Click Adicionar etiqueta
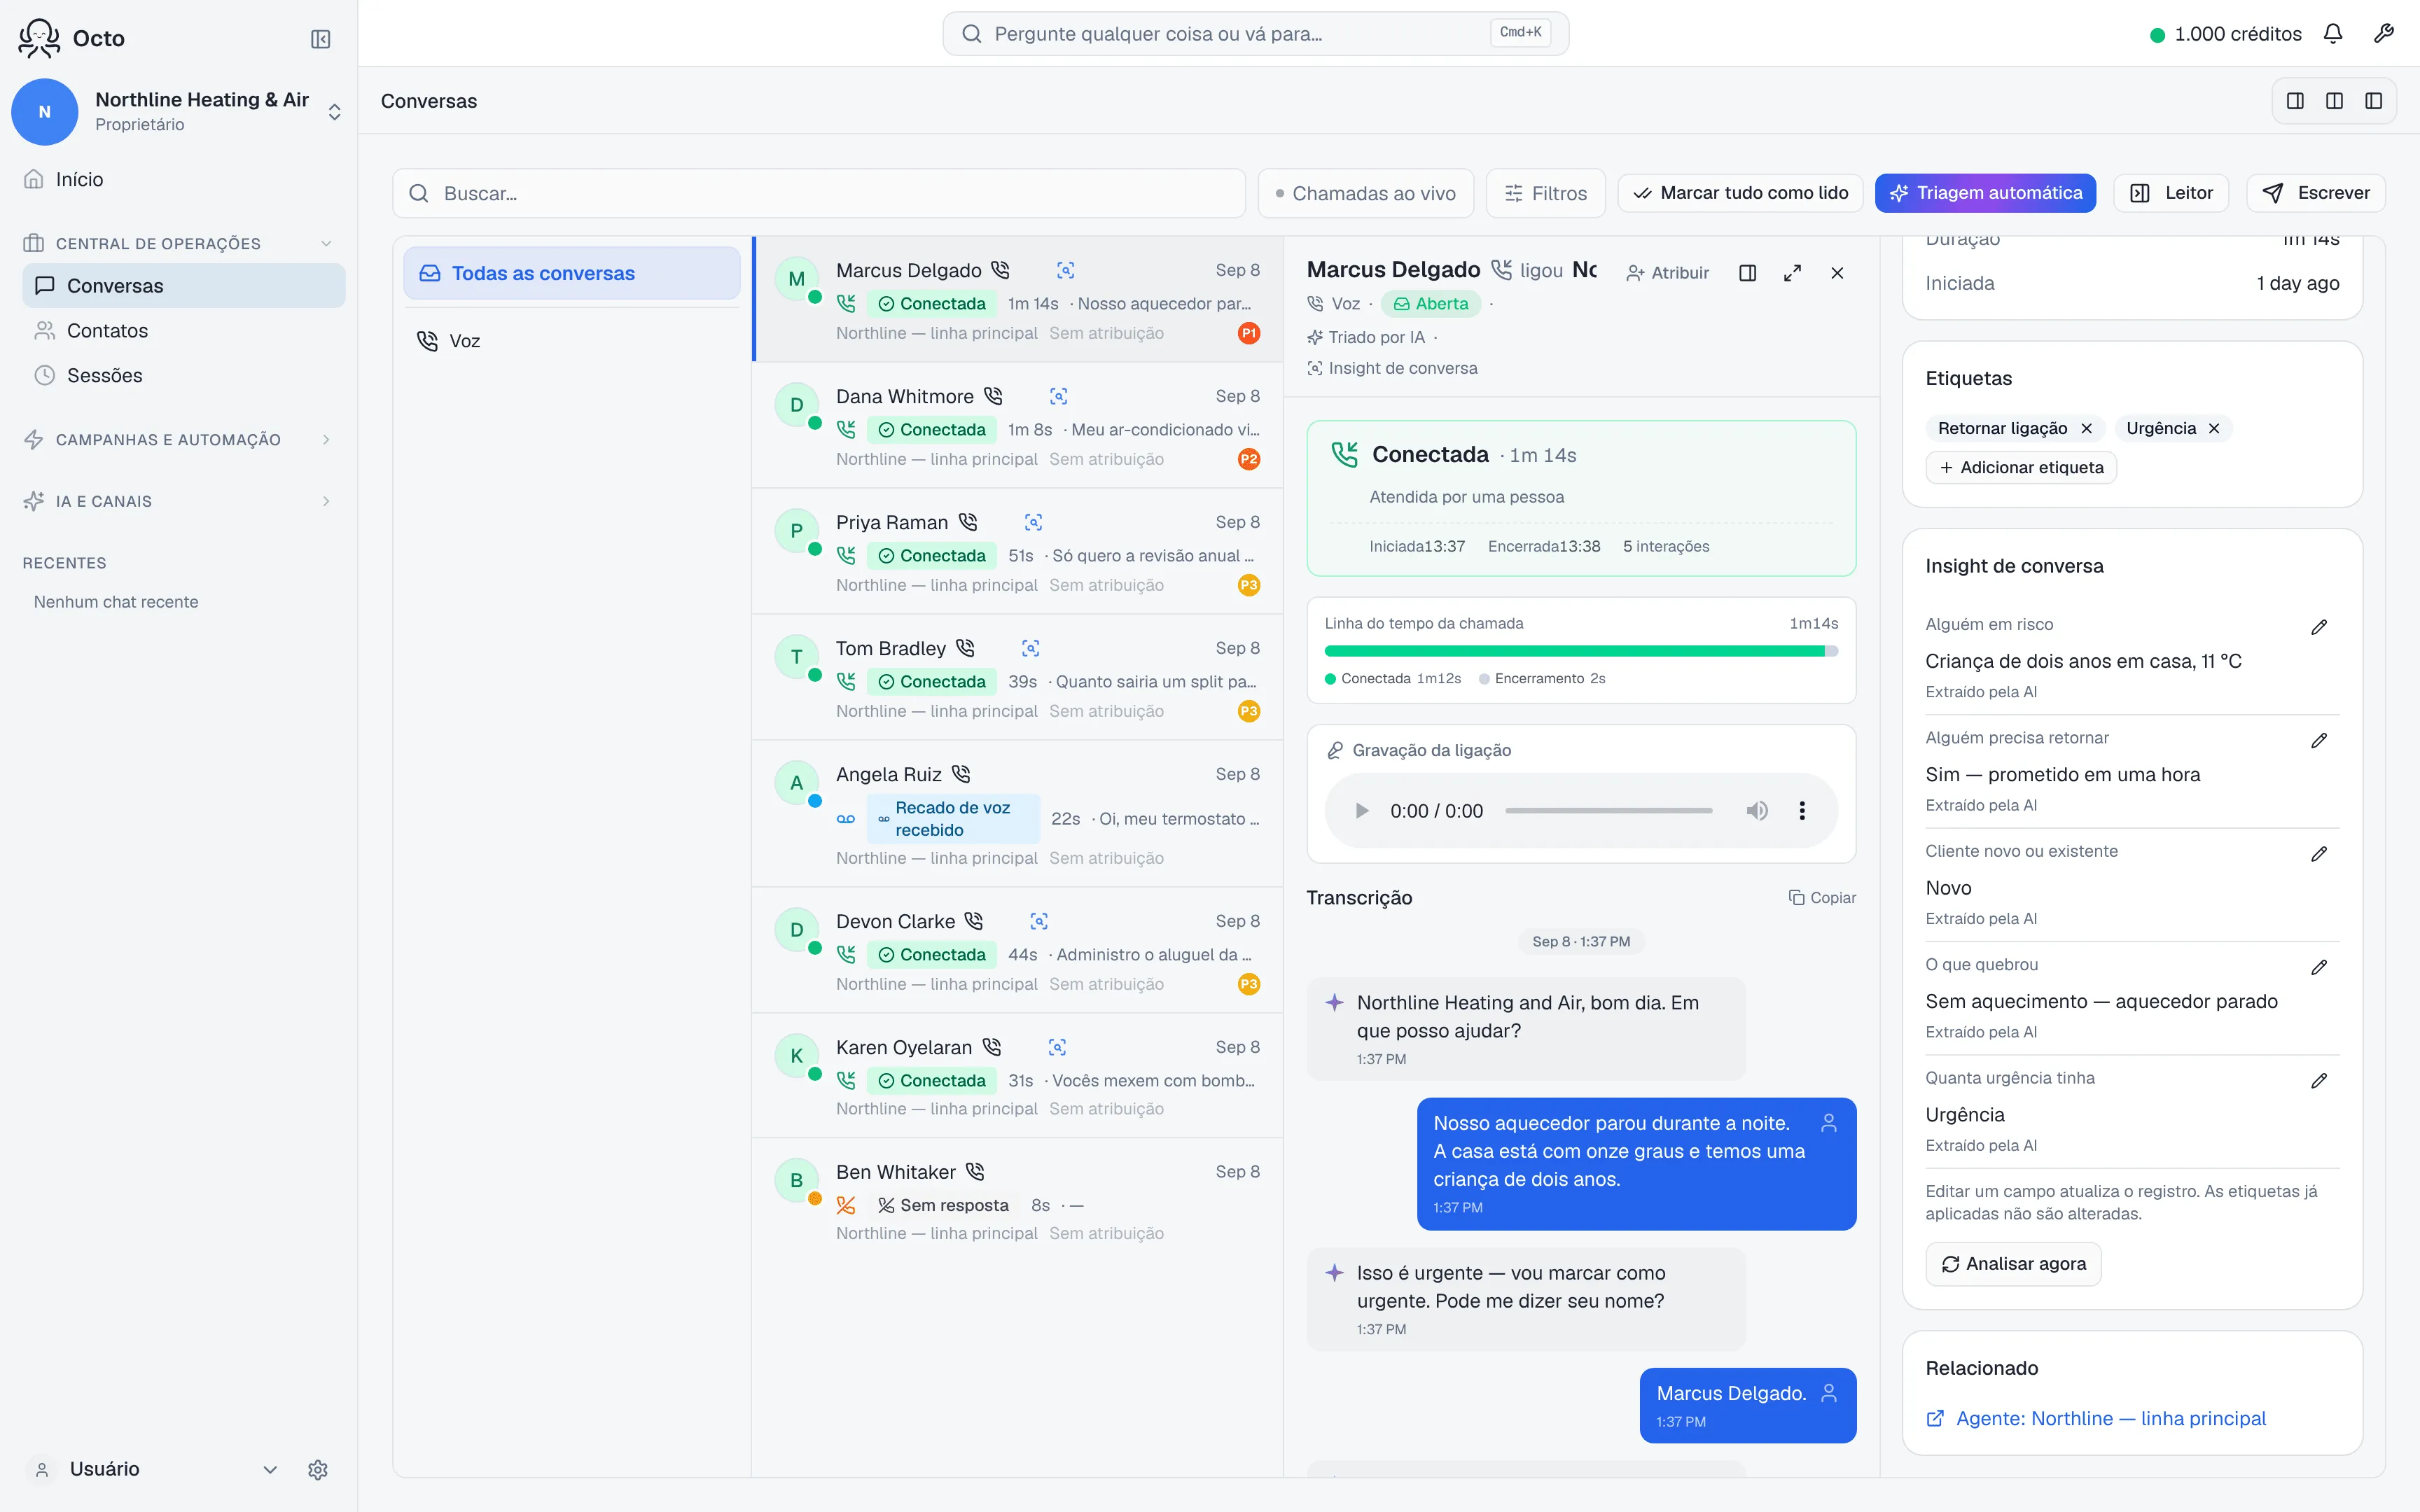This screenshot has height=1512, width=2420. pyautogui.click(x=2021, y=467)
